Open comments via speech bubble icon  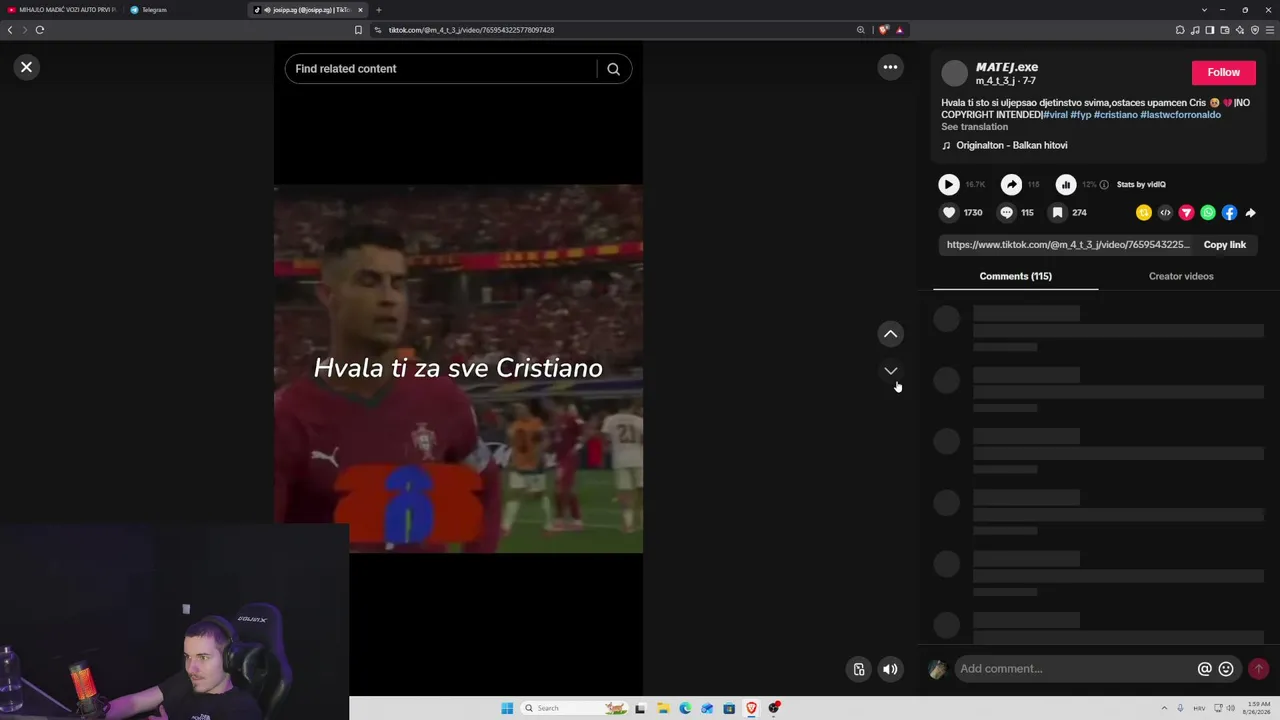[1007, 212]
